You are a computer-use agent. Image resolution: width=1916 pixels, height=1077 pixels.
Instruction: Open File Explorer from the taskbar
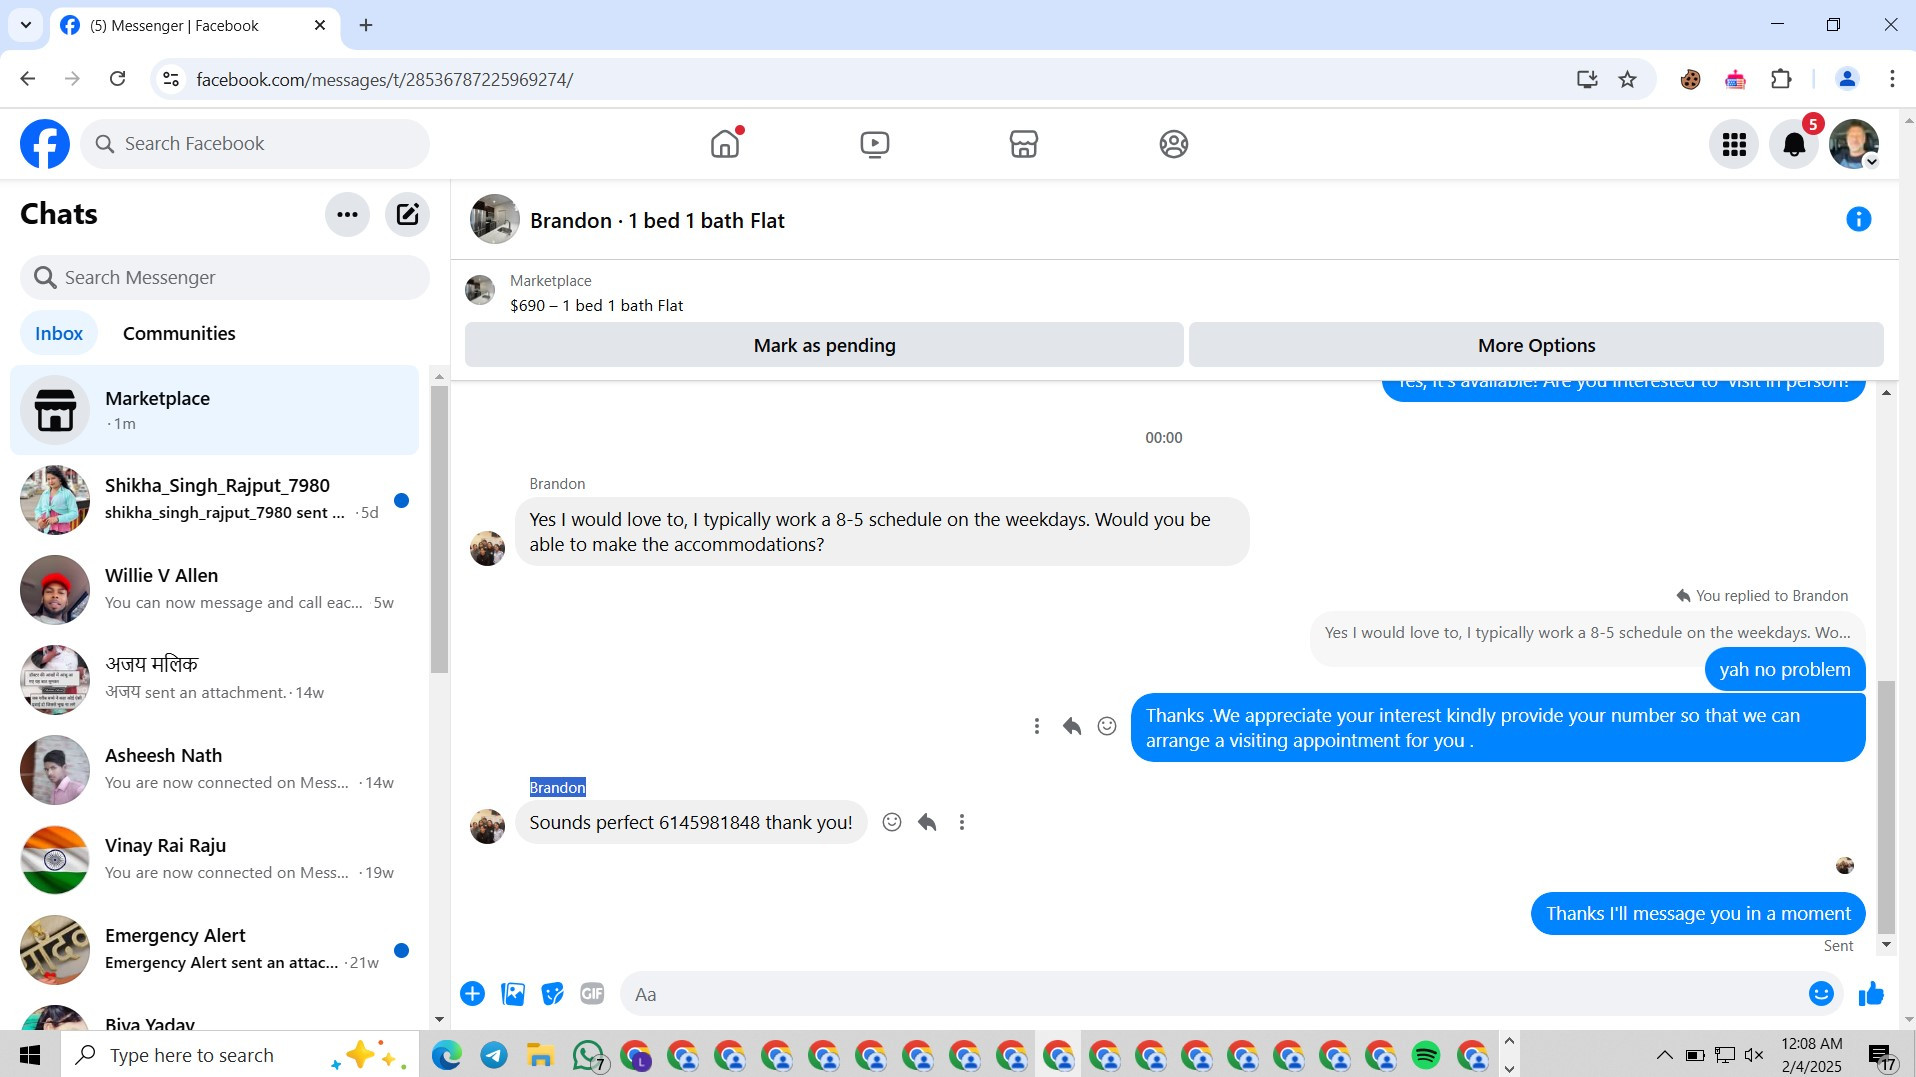(540, 1055)
